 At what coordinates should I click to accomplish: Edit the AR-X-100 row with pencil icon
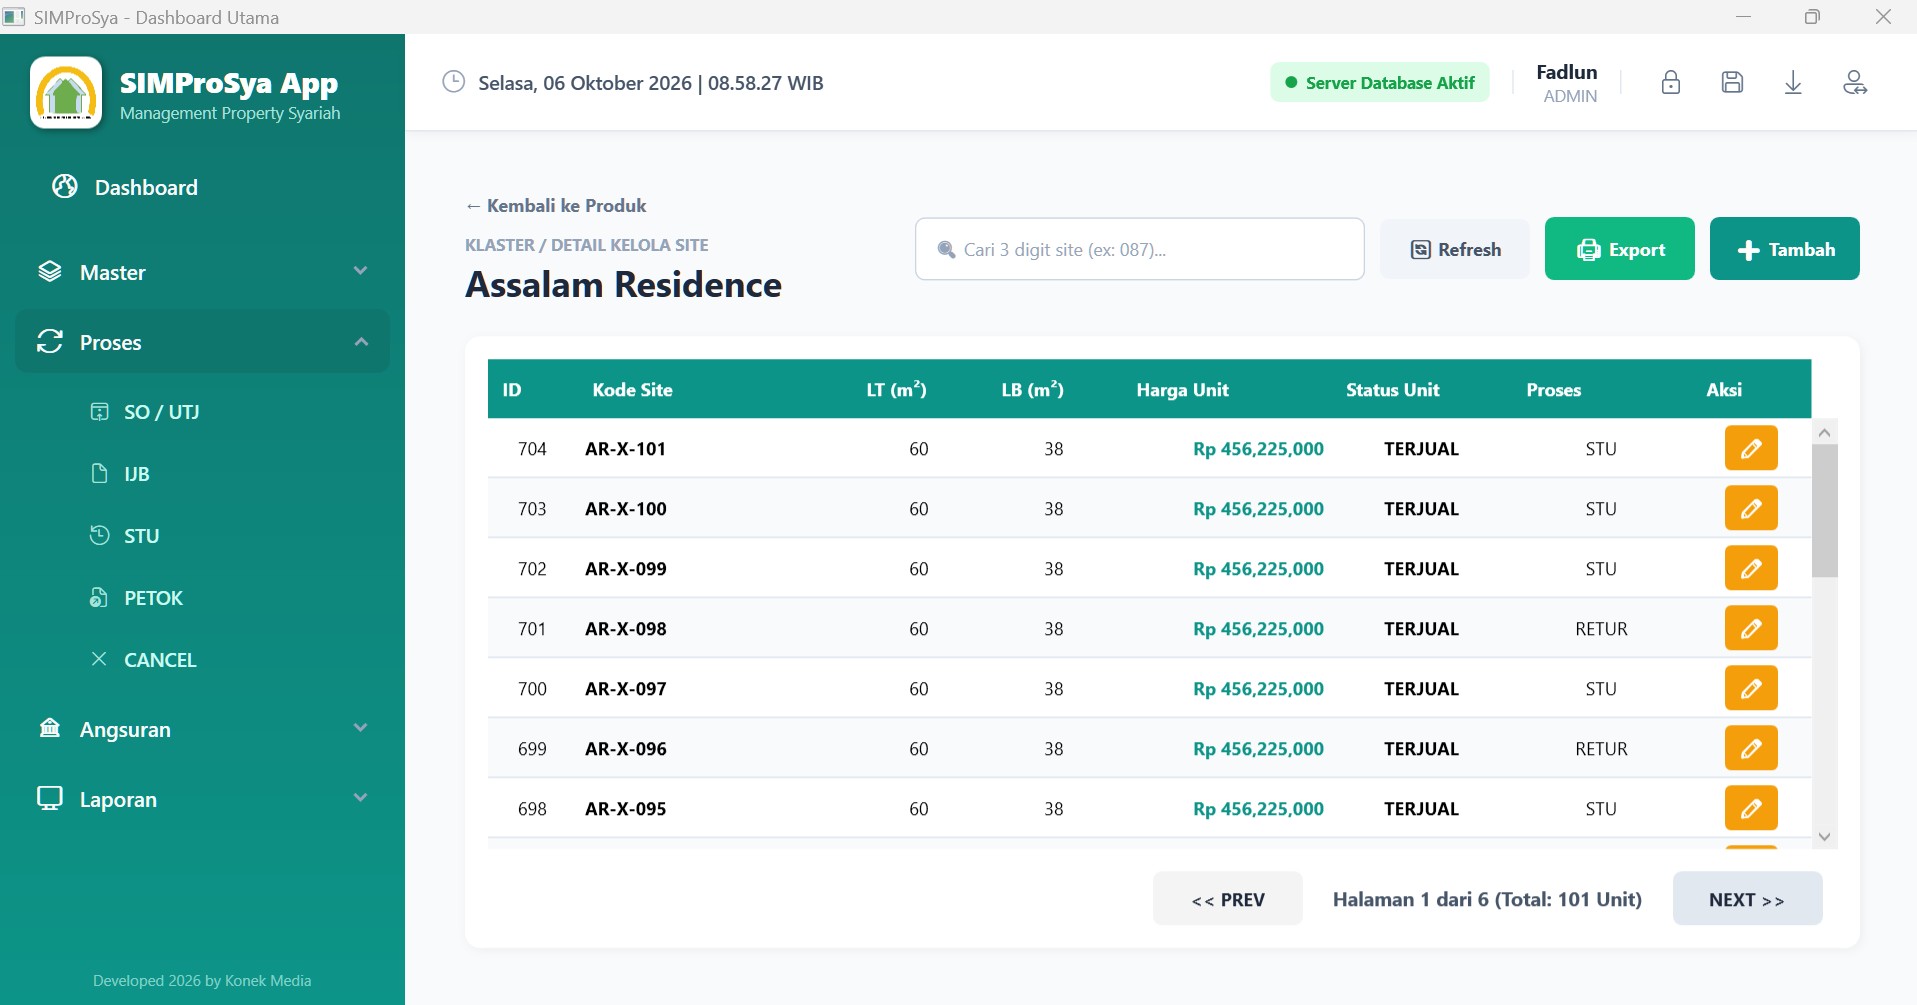tap(1751, 508)
